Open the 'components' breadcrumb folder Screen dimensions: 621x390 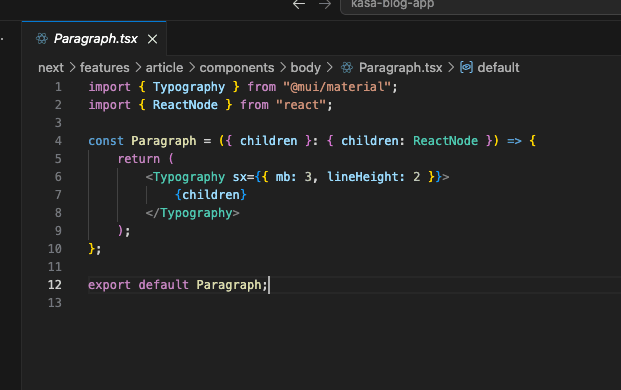click(237, 68)
